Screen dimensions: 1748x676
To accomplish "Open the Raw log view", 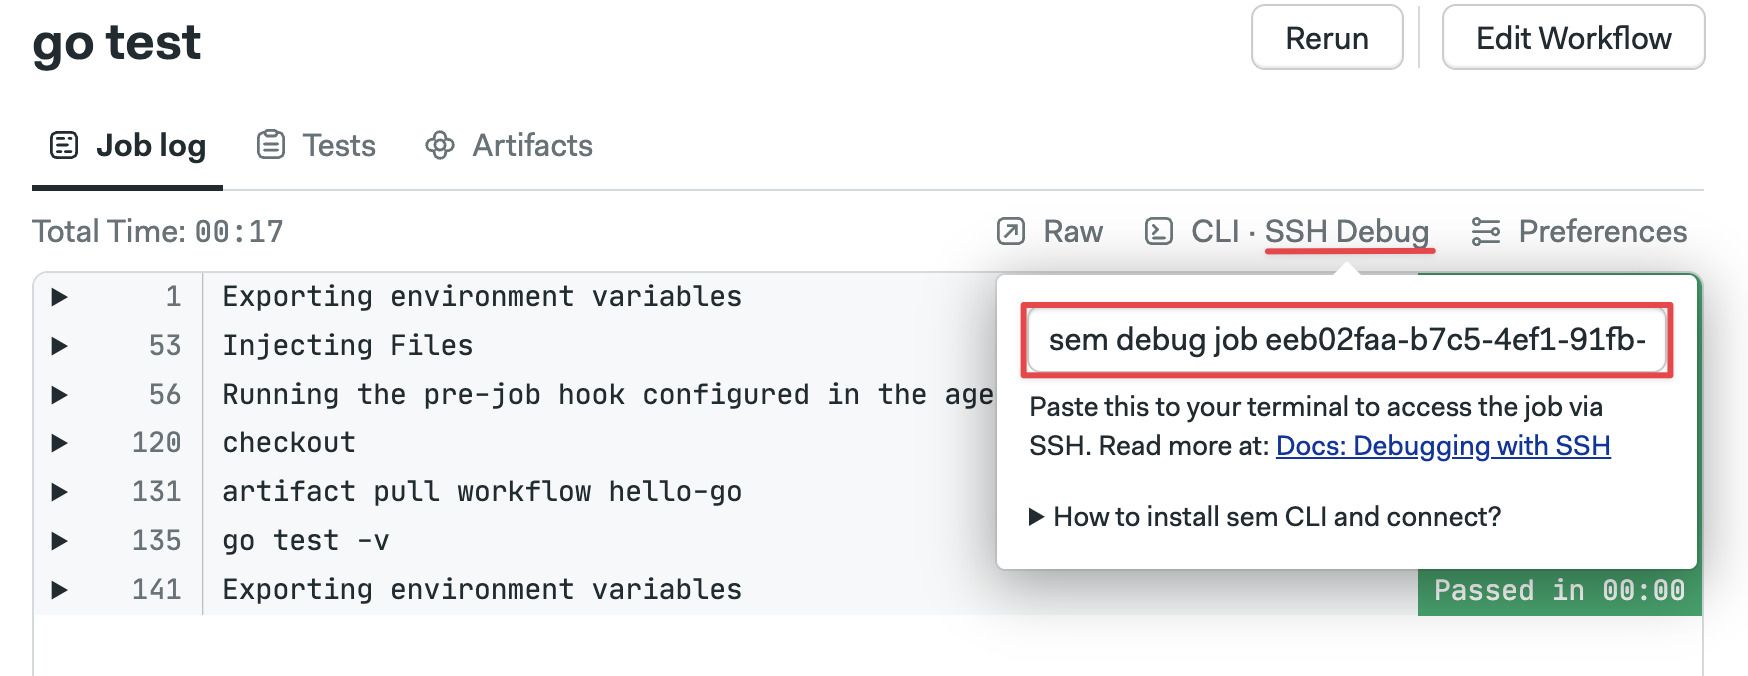I will point(1051,232).
